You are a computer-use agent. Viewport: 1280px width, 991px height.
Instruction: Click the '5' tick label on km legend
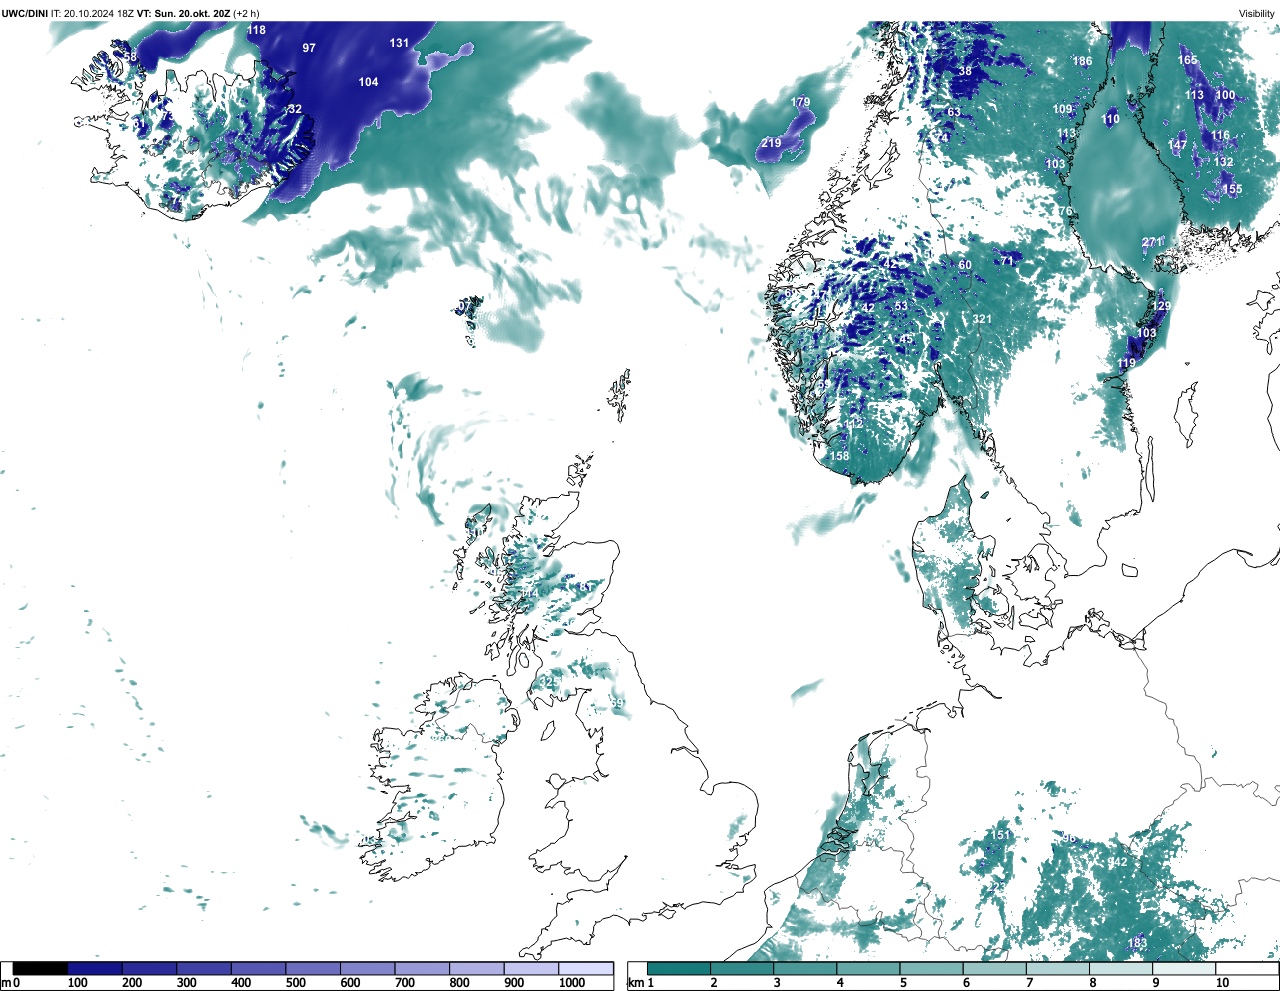903,983
